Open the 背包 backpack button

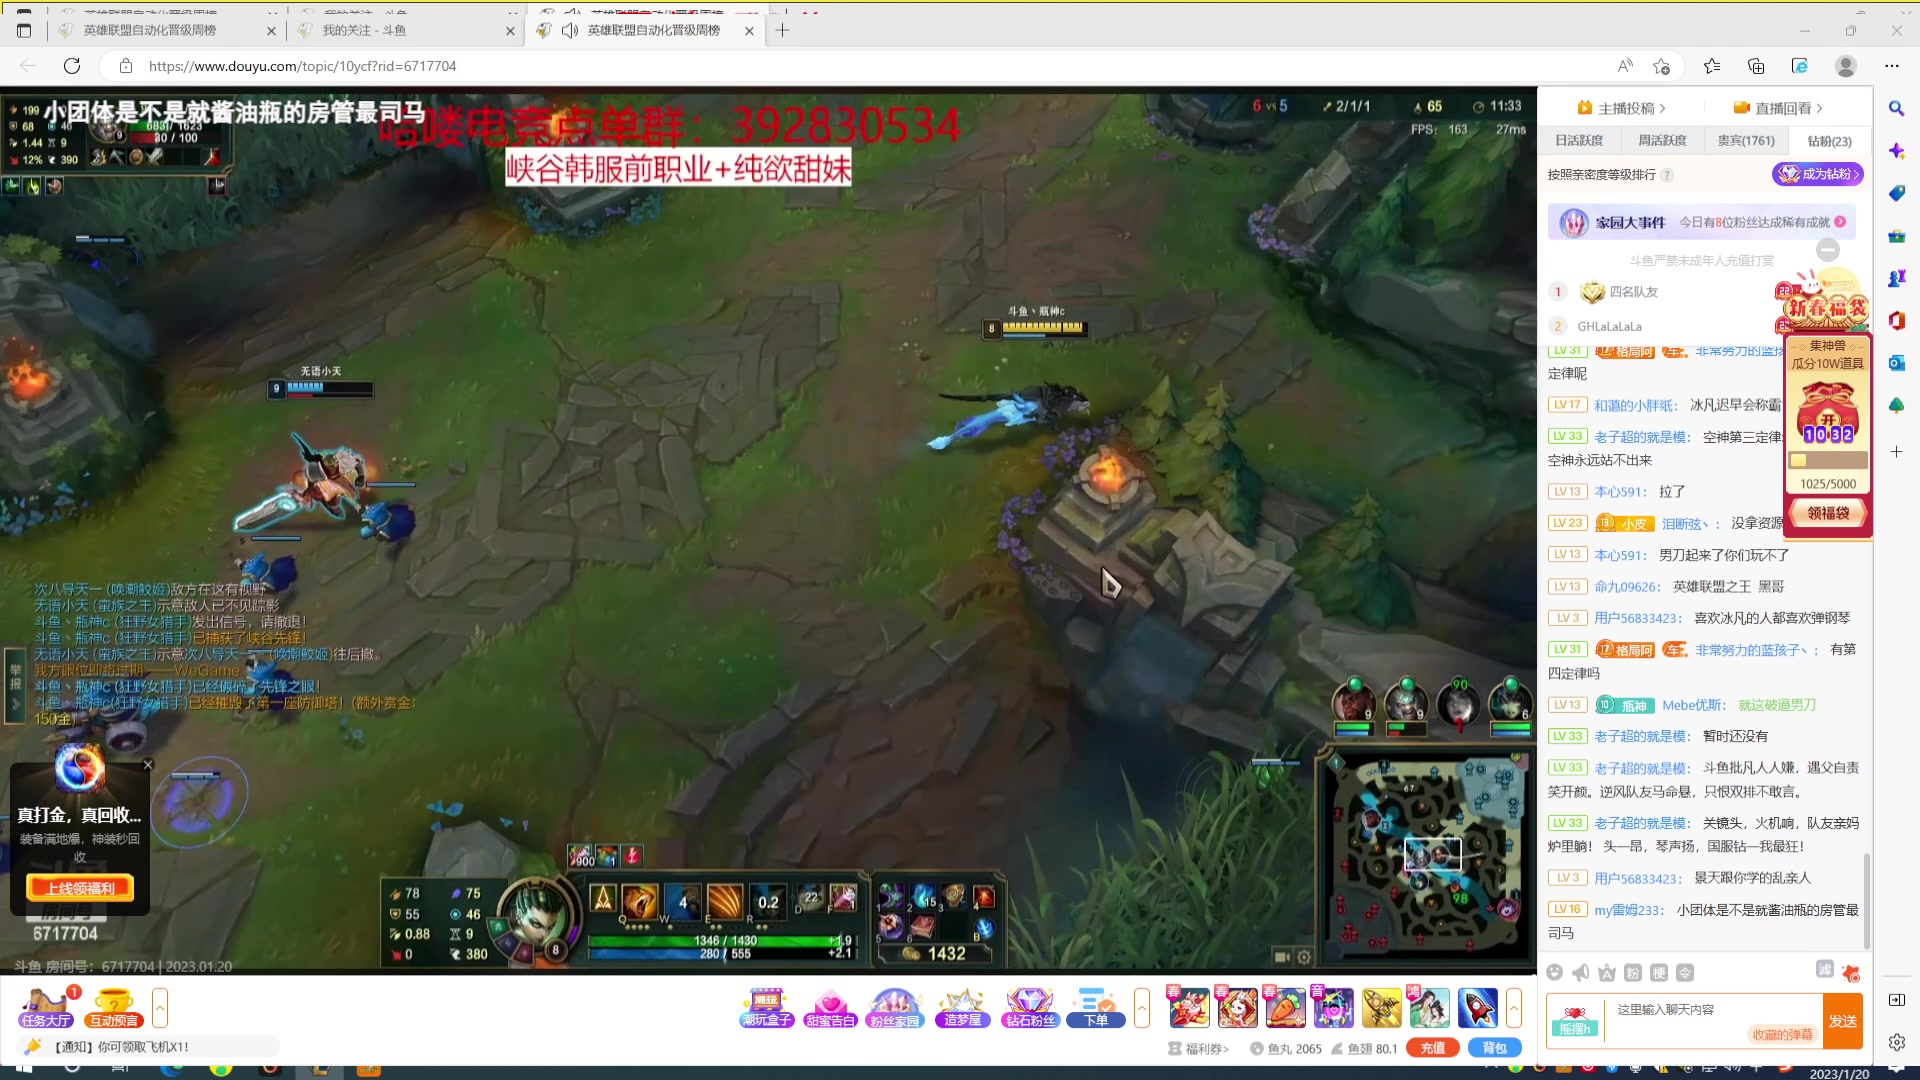(1494, 1048)
